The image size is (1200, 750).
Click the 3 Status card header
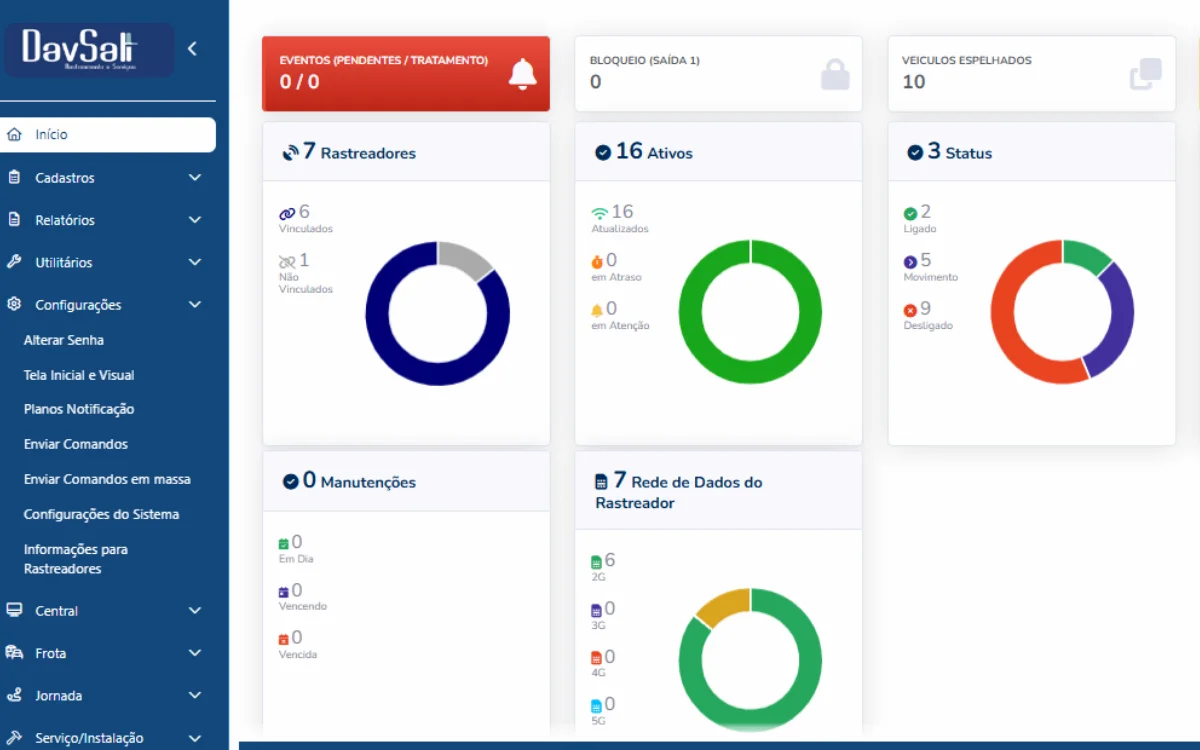coord(1032,152)
